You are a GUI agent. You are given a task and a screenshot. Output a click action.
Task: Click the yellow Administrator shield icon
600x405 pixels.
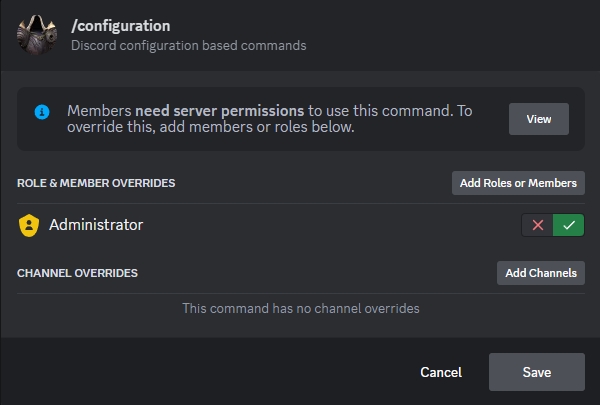(29, 226)
